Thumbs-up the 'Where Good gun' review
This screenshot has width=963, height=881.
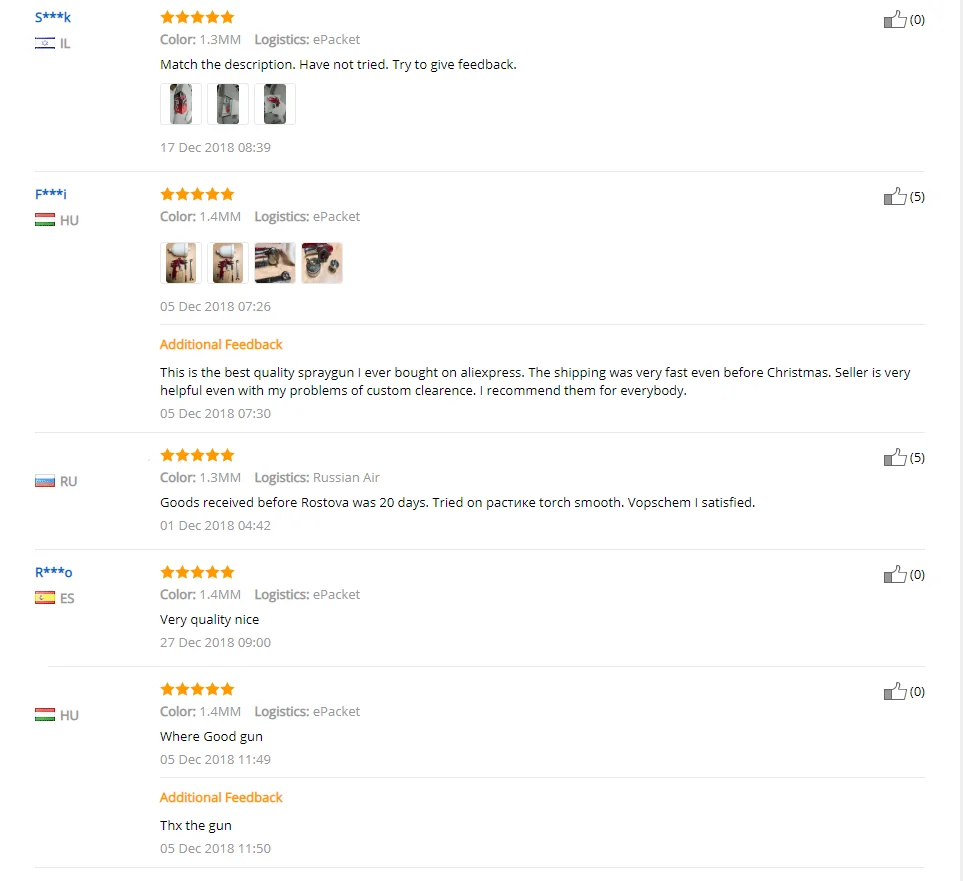(x=895, y=691)
